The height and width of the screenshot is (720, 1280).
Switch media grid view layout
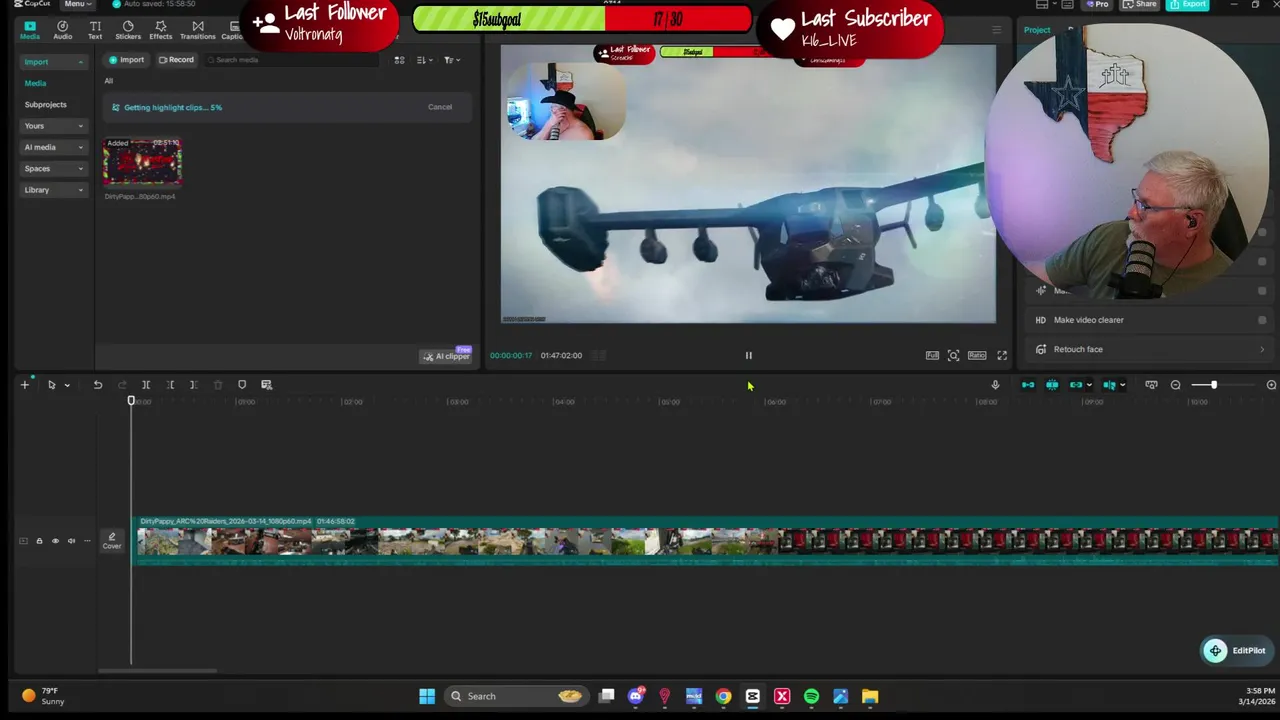(399, 60)
